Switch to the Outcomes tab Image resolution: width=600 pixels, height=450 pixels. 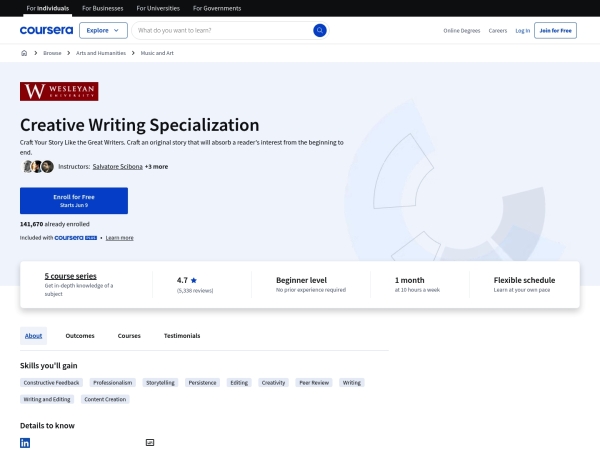pos(80,336)
